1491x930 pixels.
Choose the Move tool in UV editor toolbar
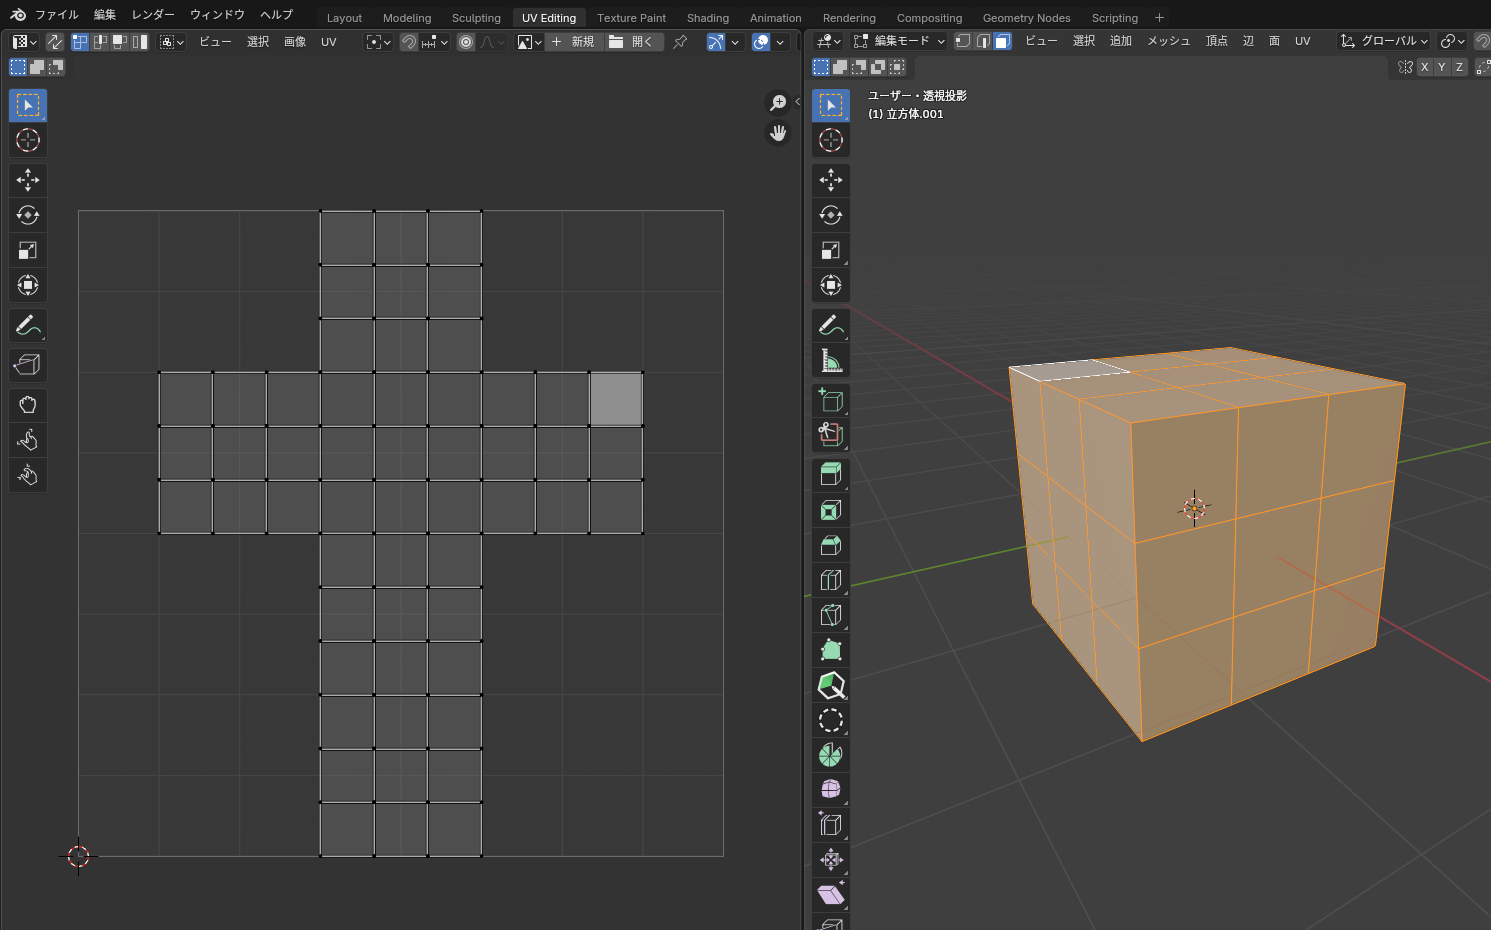point(28,180)
